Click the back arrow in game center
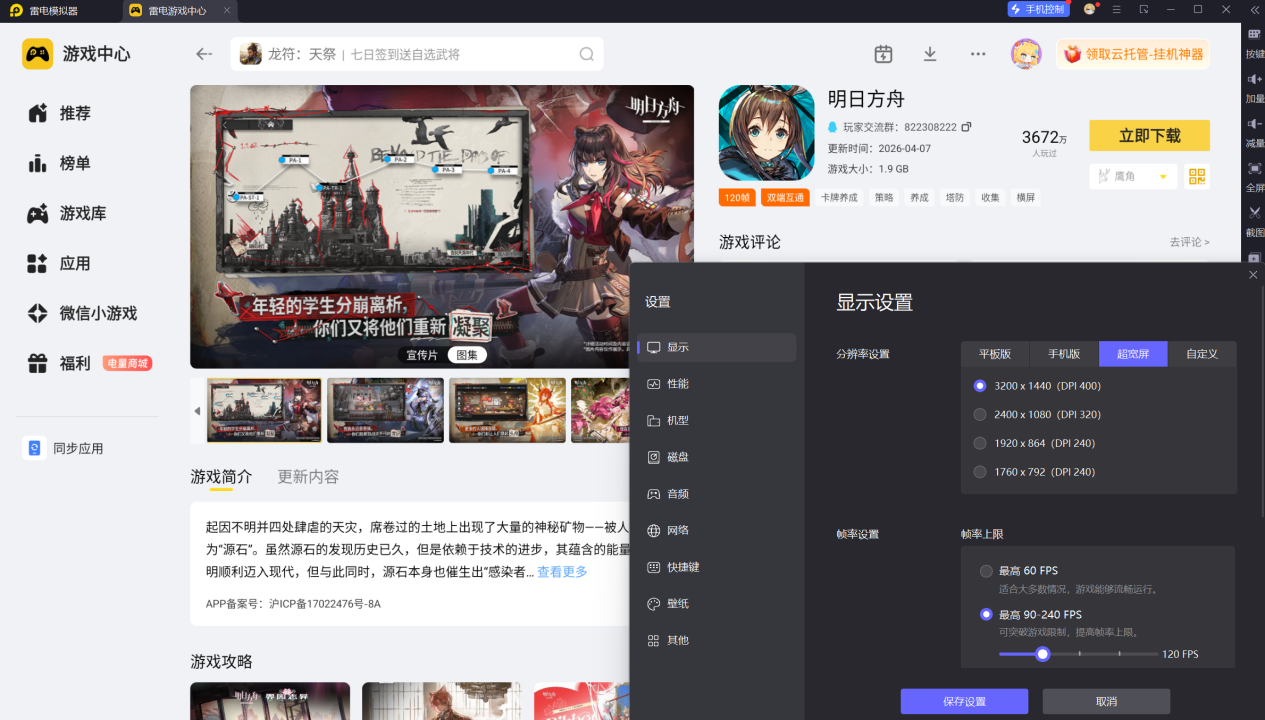Screen dimensions: 1265x720 coord(204,54)
